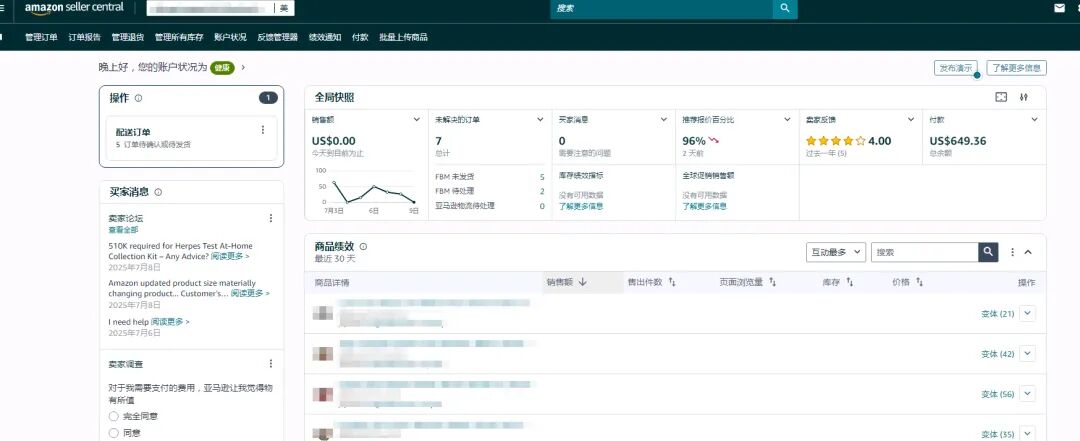Open 阅读更多 for the I need help post
Screen dimensions: 1080x441
(x=169, y=322)
